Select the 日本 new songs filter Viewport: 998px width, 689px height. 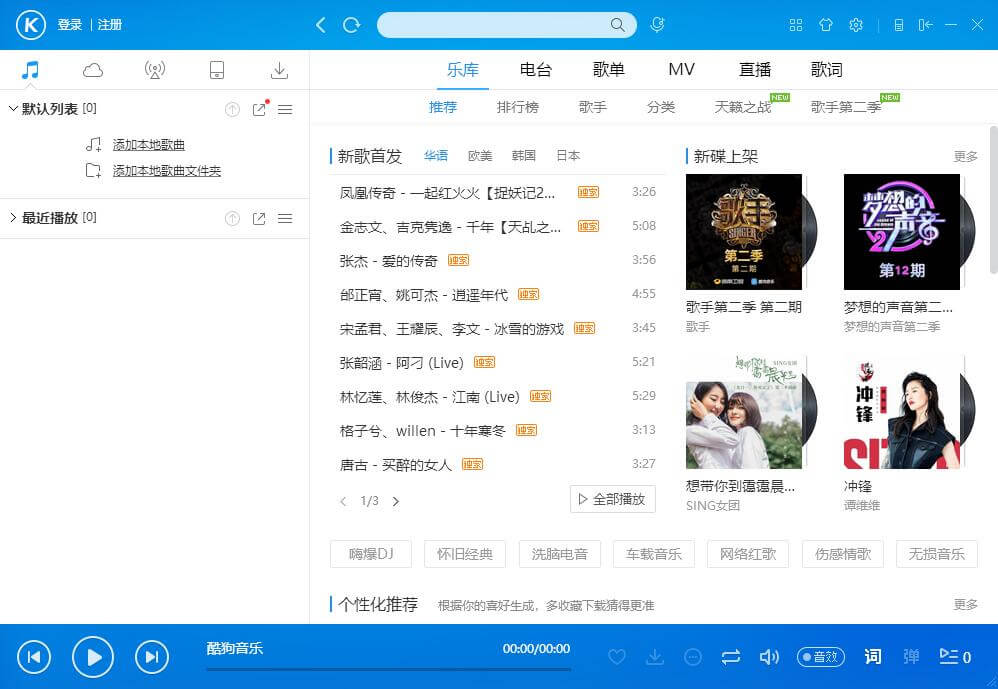pos(568,156)
